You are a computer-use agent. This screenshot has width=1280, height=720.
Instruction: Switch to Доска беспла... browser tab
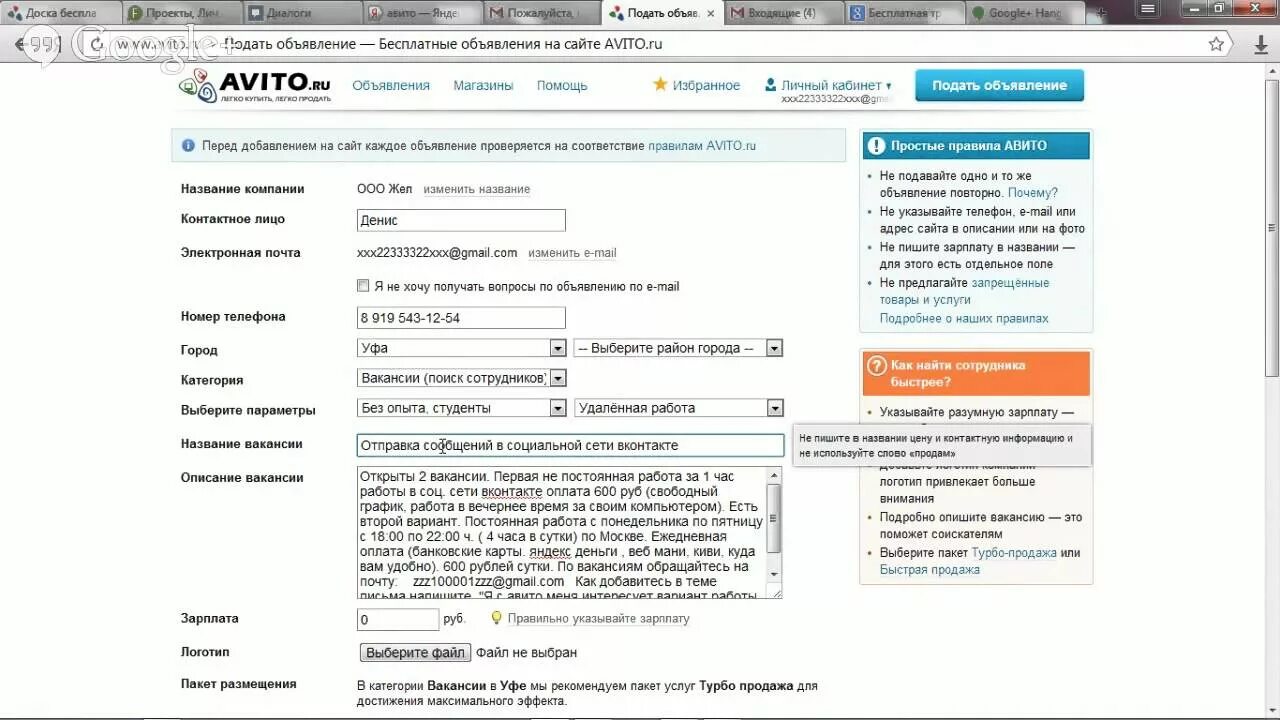tap(62, 13)
